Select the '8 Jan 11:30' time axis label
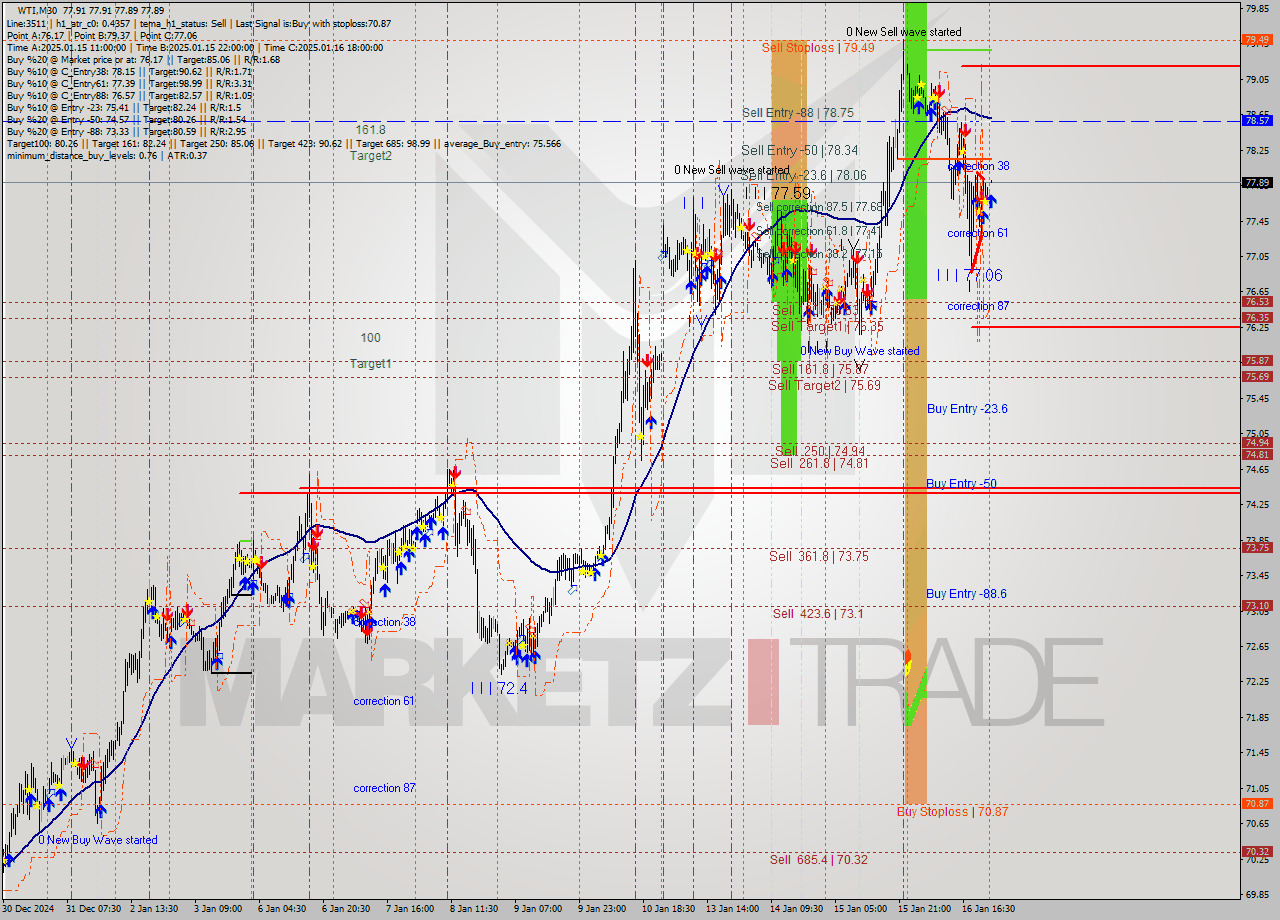The image size is (1280, 920). 474,909
